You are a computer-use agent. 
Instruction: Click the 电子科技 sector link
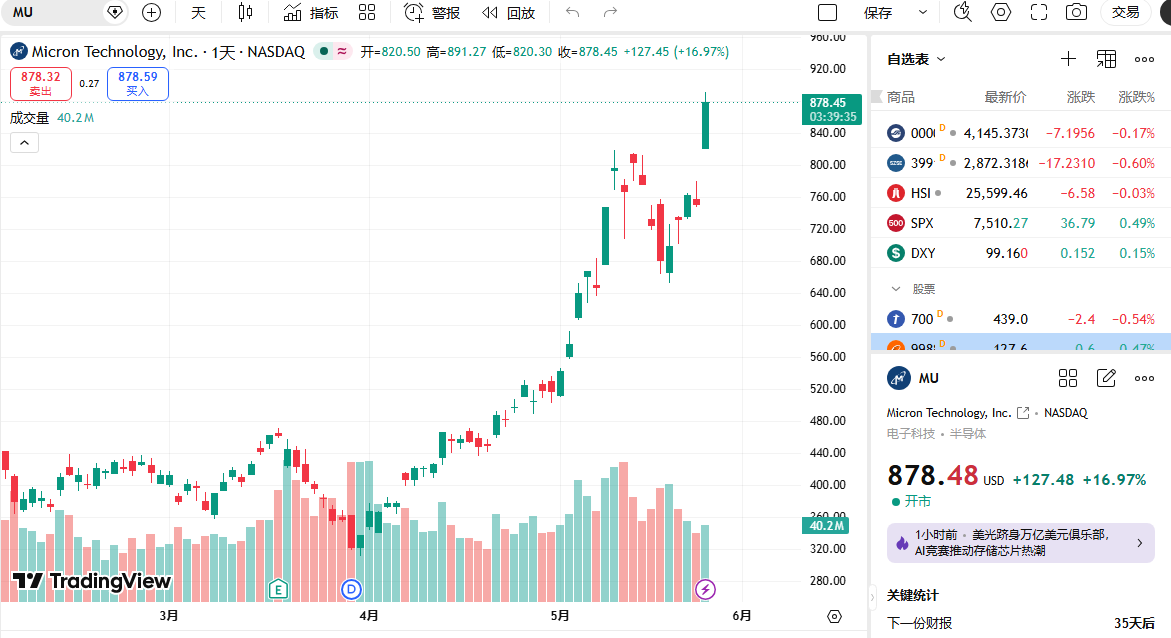[x=910, y=433]
